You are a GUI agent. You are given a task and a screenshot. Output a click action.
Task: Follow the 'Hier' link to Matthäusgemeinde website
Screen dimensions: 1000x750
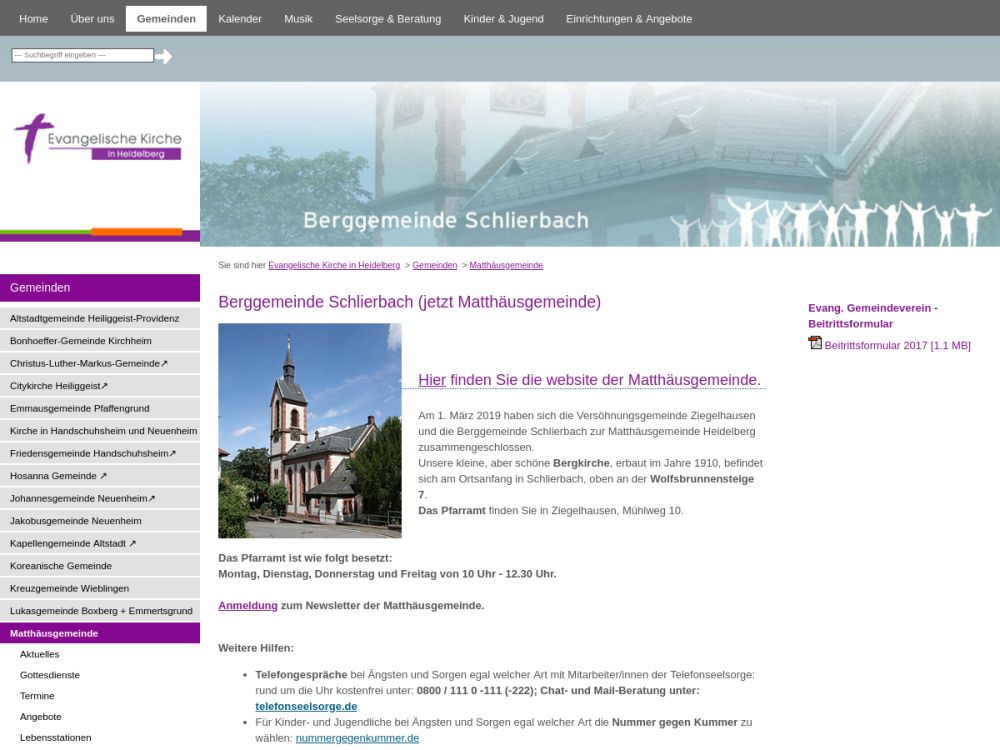(x=432, y=380)
